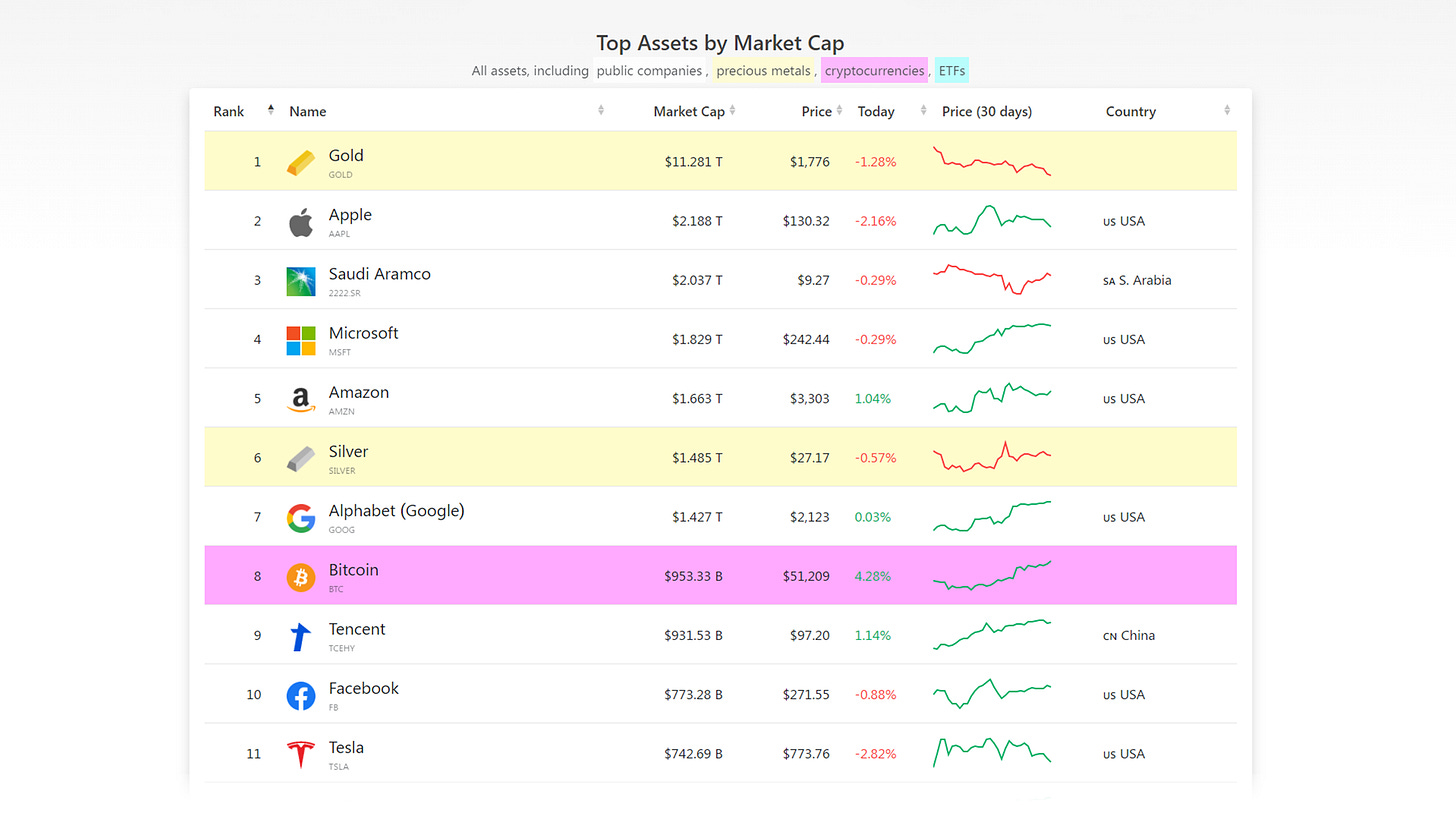Sort by Rank using its arrows
The image size is (1456, 819).
point(270,111)
